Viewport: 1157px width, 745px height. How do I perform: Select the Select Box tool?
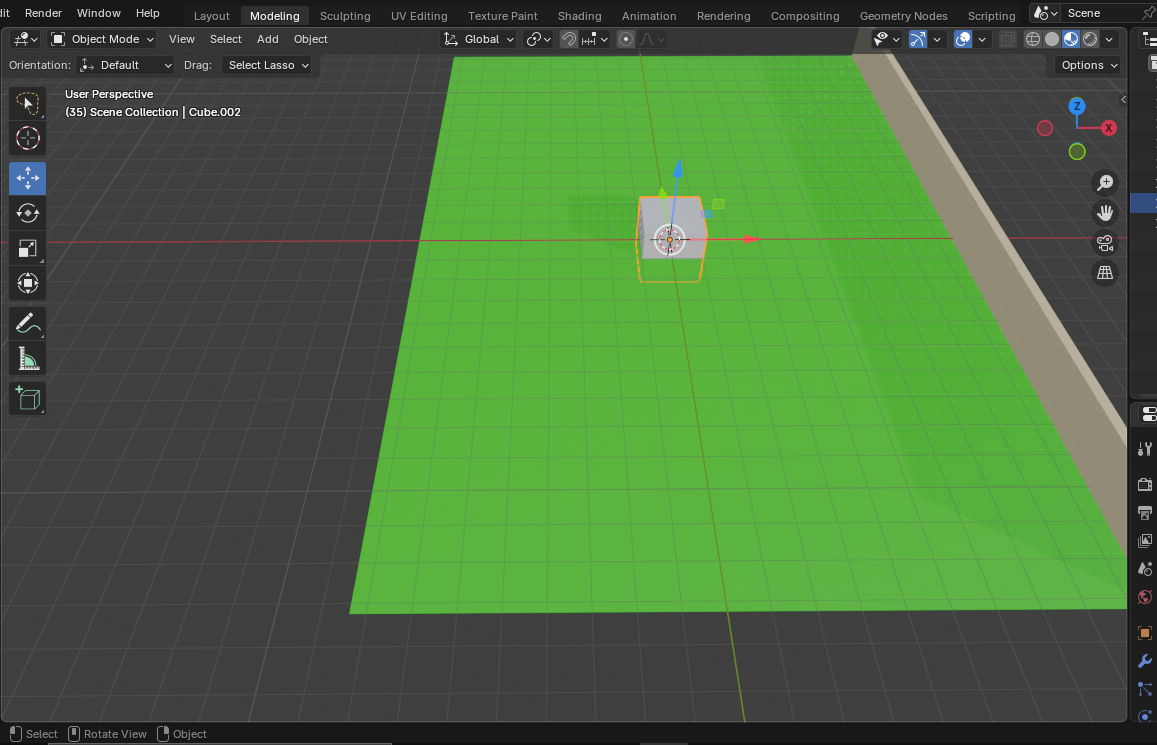point(27,103)
